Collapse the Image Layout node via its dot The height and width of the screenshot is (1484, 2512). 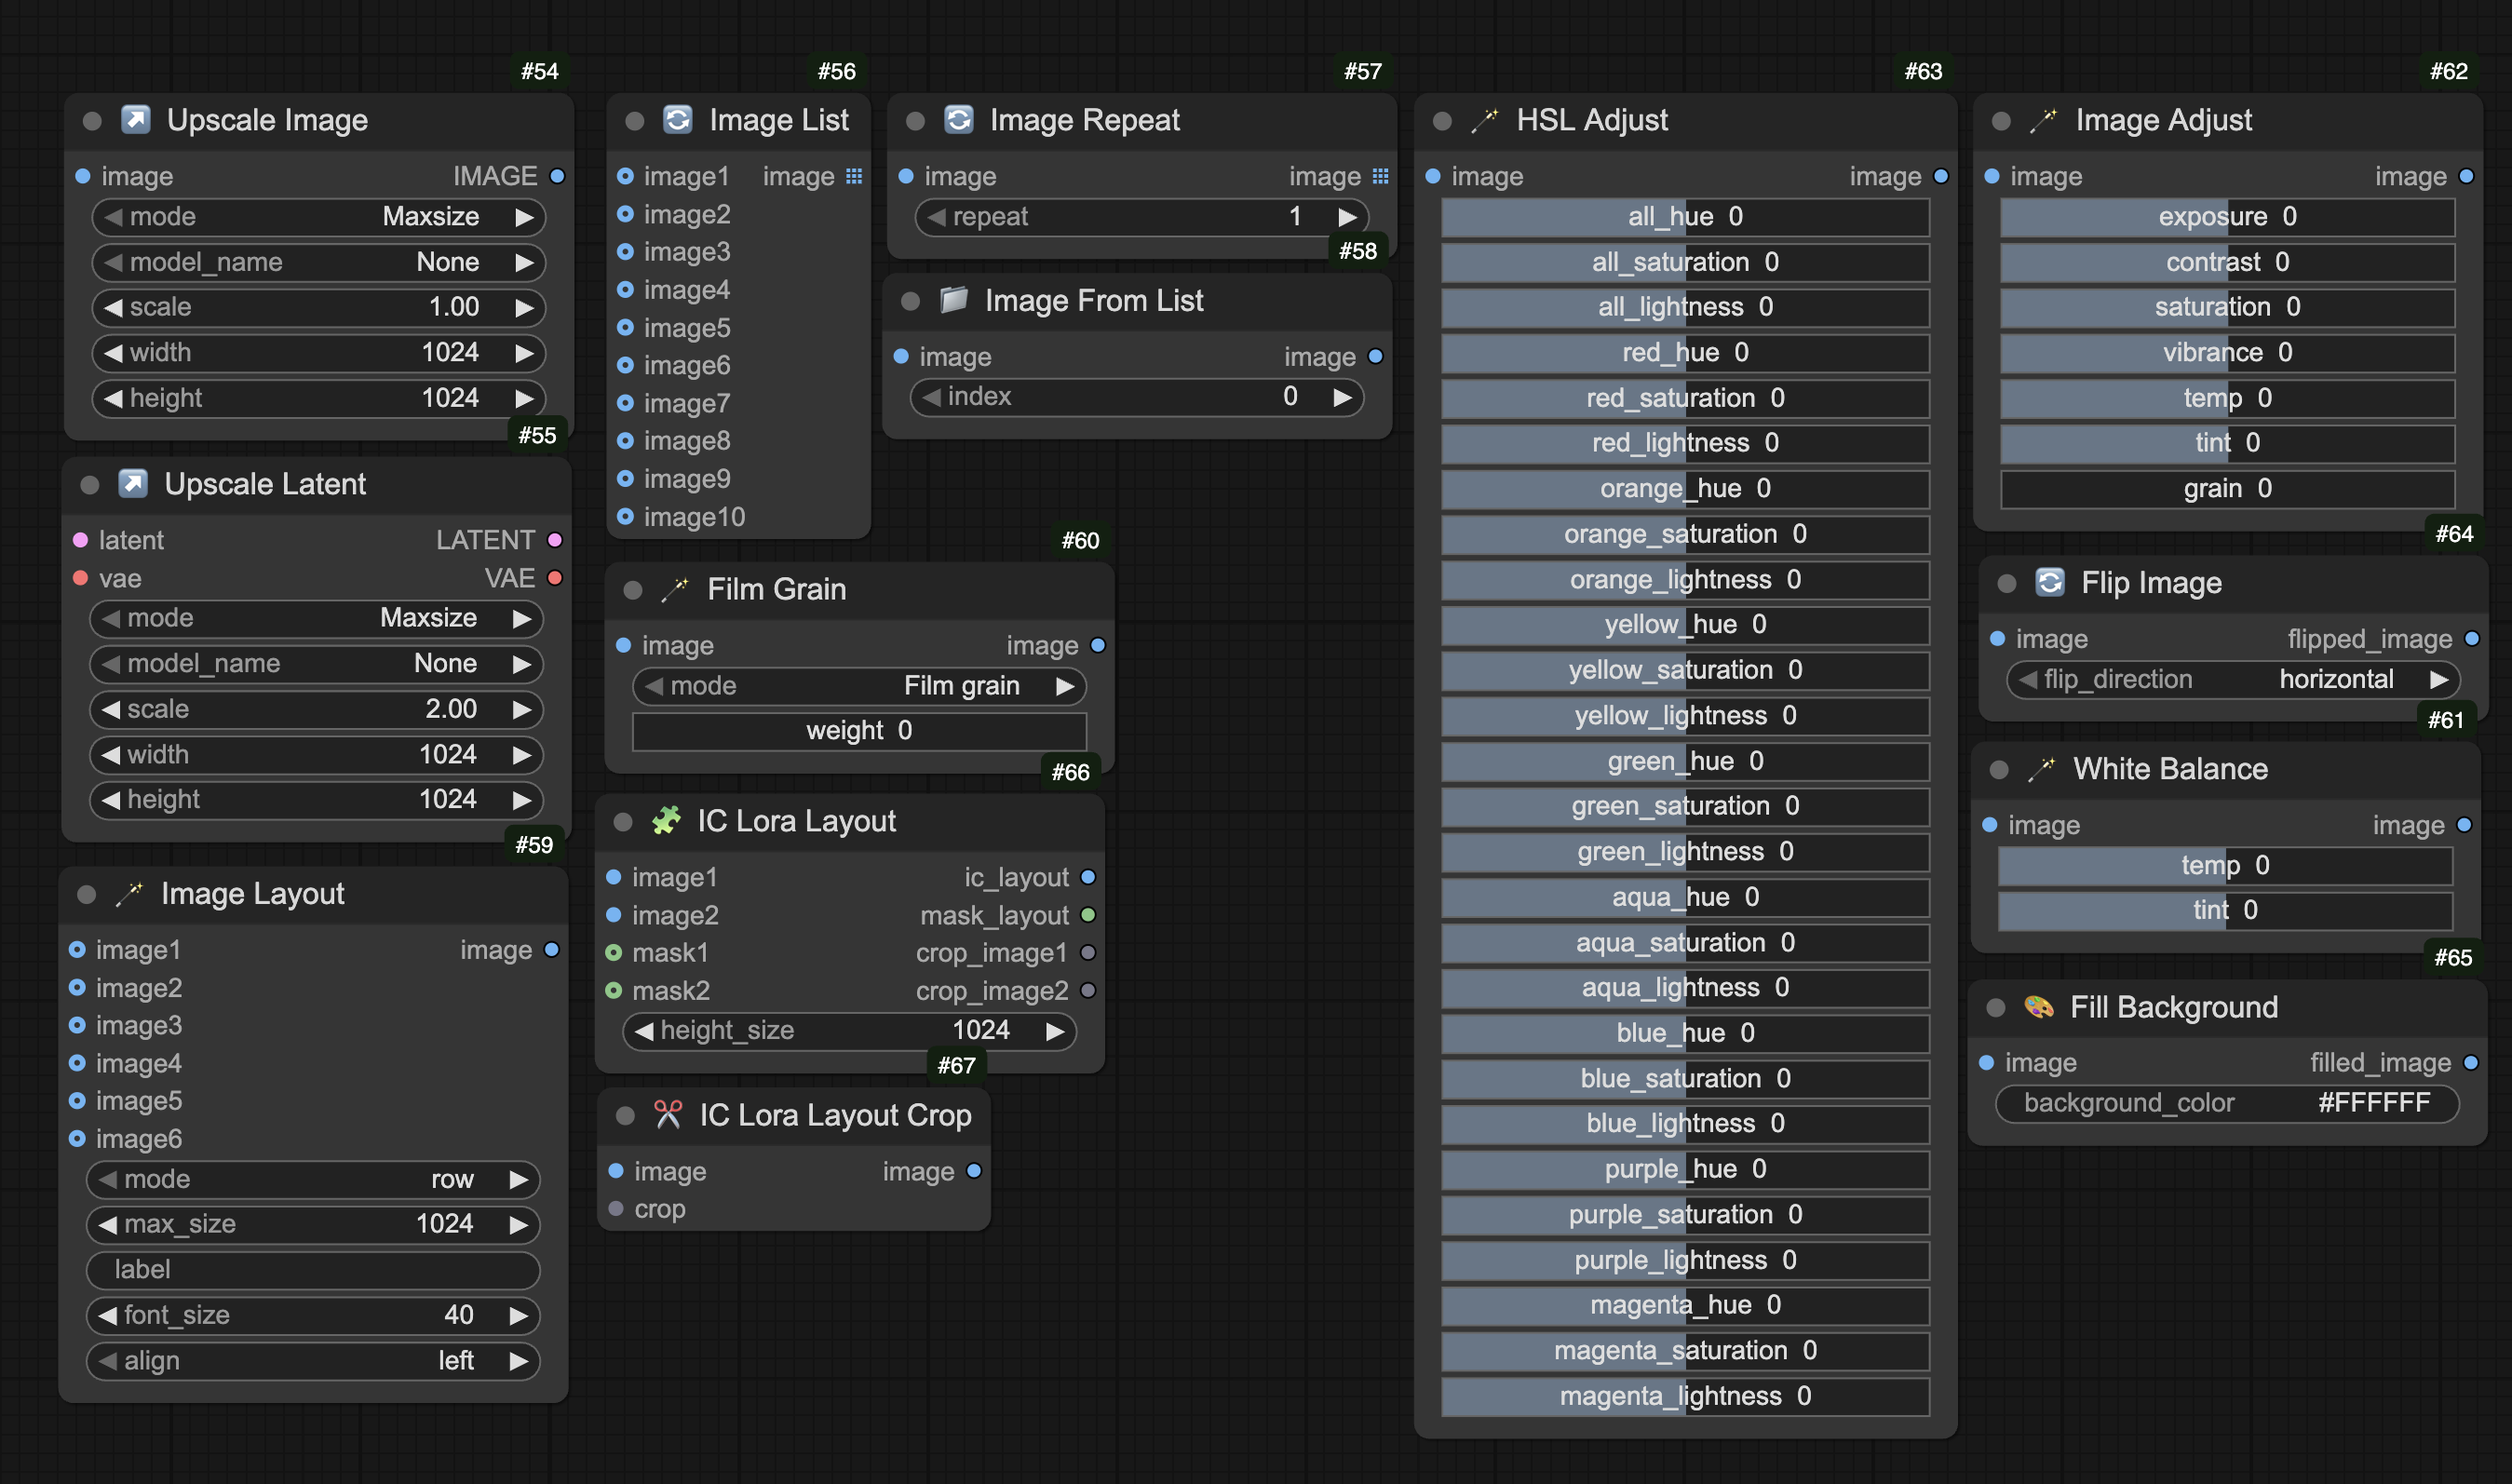tap(87, 895)
